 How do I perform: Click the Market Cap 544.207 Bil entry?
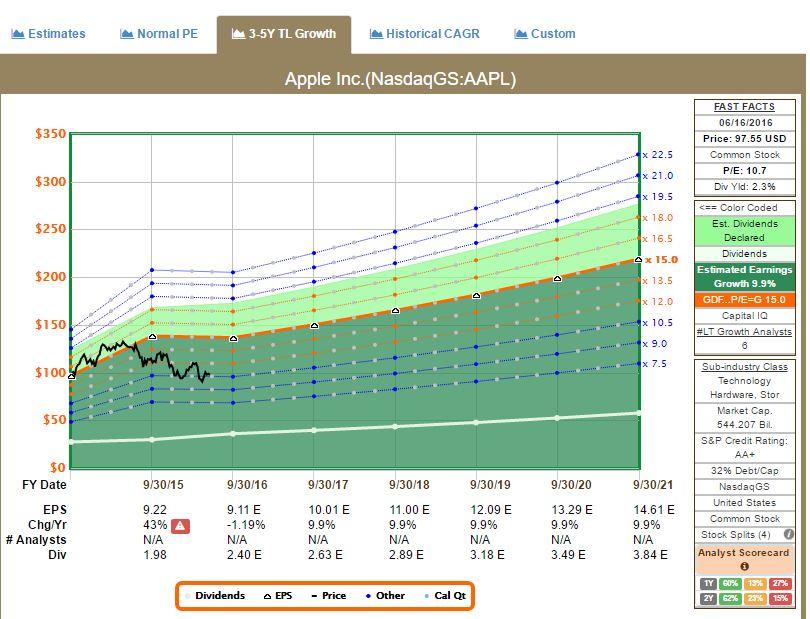tap(744, 417)
